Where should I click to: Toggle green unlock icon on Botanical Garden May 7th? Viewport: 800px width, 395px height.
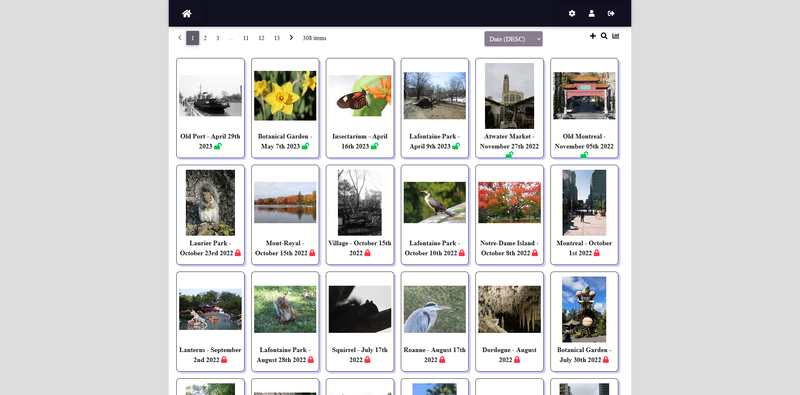click(305, 146)
